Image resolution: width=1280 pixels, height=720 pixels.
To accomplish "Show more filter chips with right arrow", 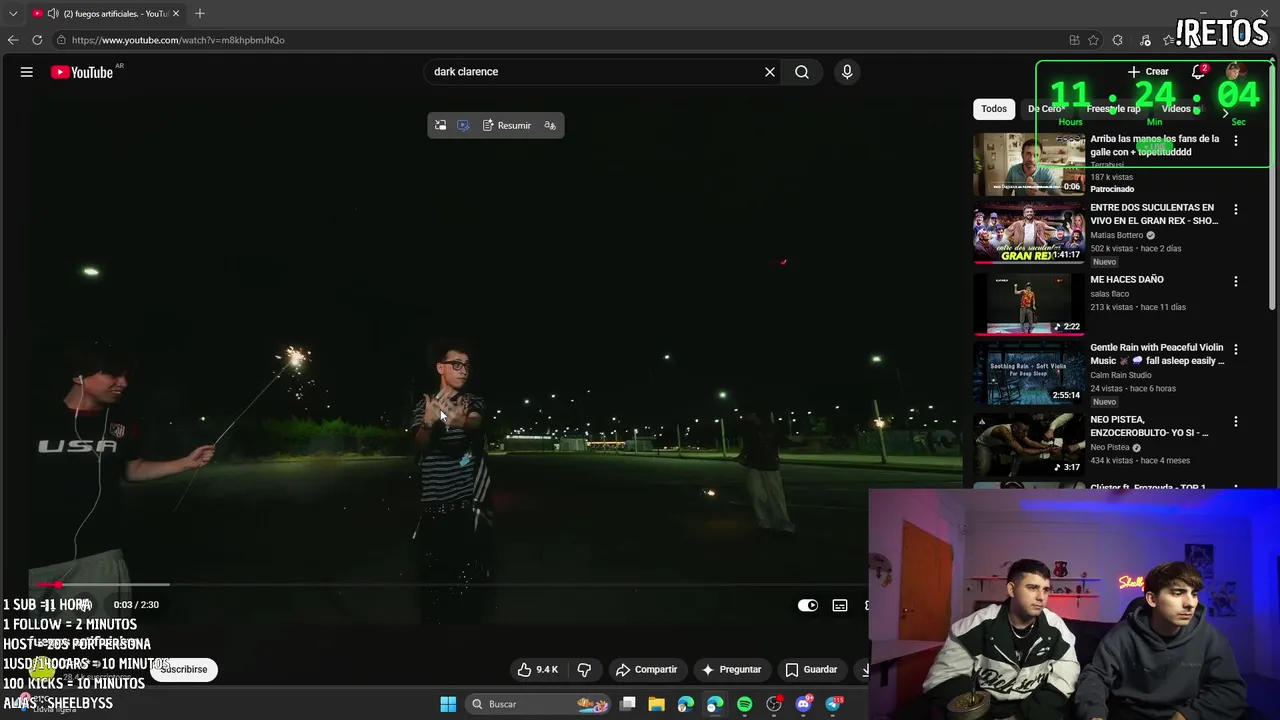I will pos(1225,113).
